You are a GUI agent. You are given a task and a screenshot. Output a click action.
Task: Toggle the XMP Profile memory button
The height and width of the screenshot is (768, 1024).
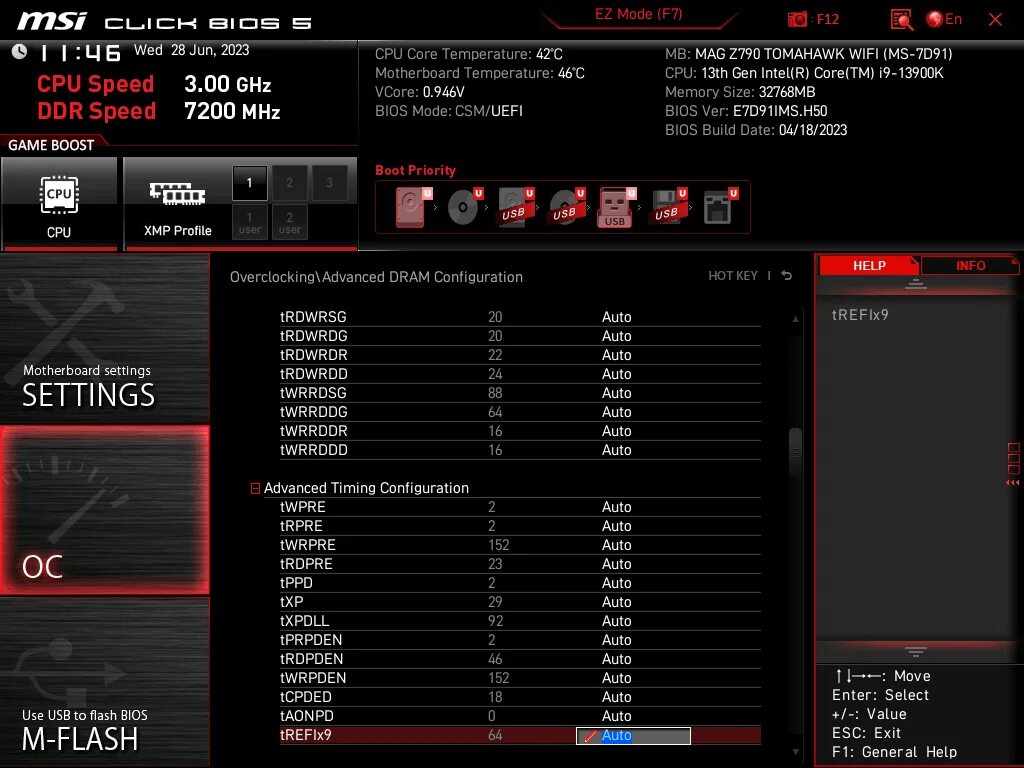click(x=177, y=204)
